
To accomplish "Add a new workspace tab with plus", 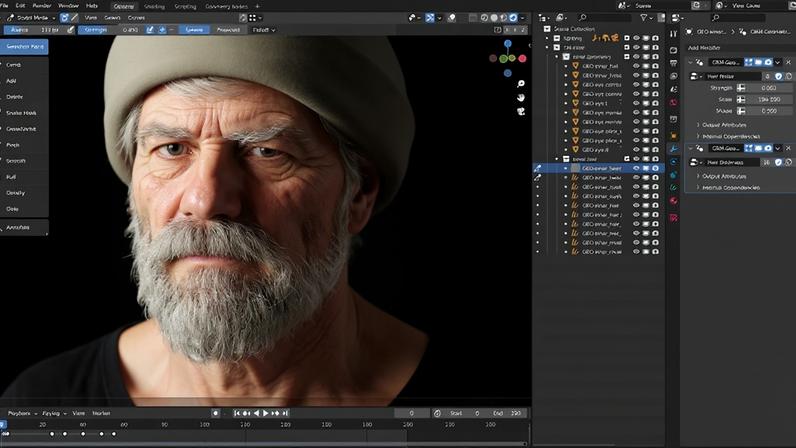I will (257, 6).
